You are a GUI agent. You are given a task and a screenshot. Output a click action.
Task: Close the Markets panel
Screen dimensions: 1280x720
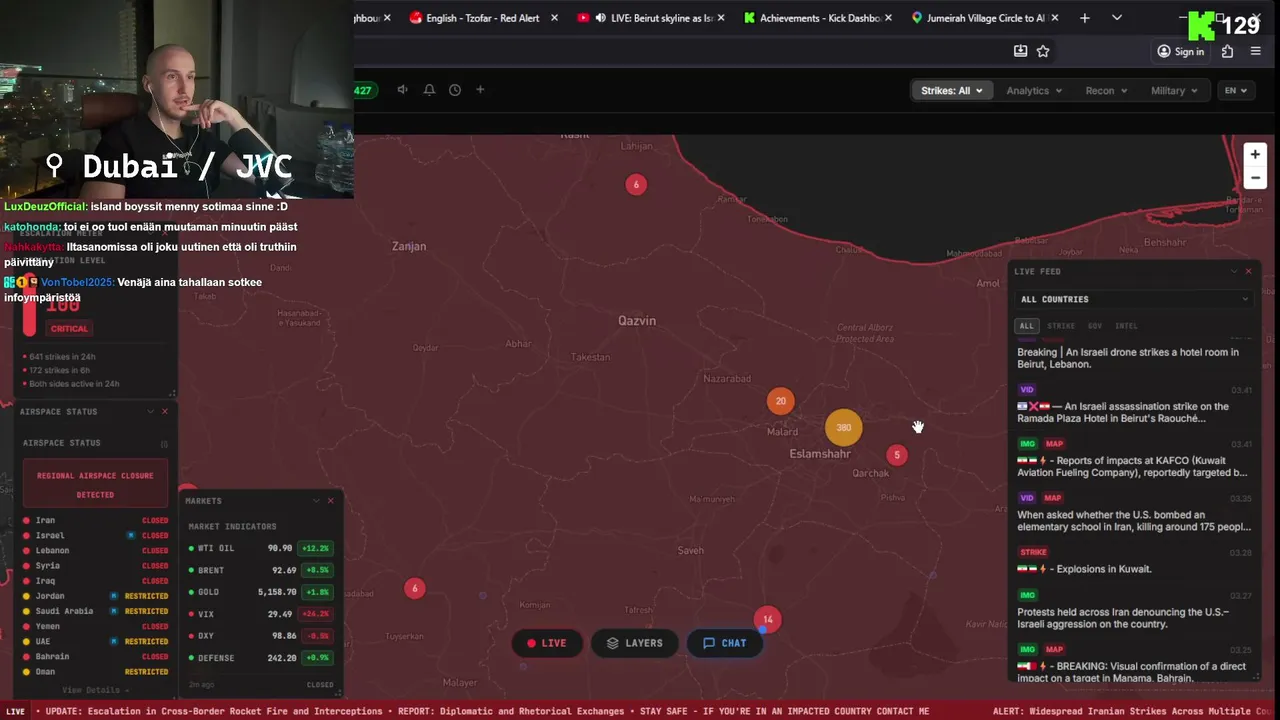(x=330, y=501)
